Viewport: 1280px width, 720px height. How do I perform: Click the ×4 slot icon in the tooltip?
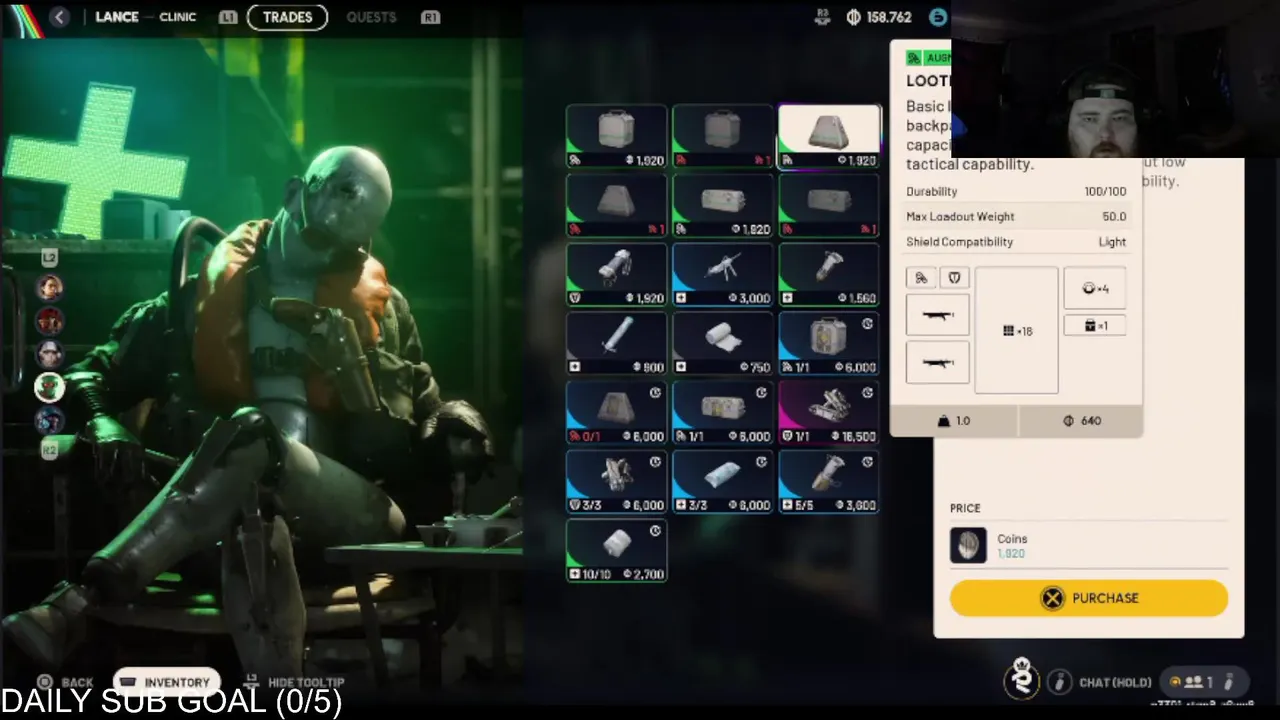[x=1094, y=288]
